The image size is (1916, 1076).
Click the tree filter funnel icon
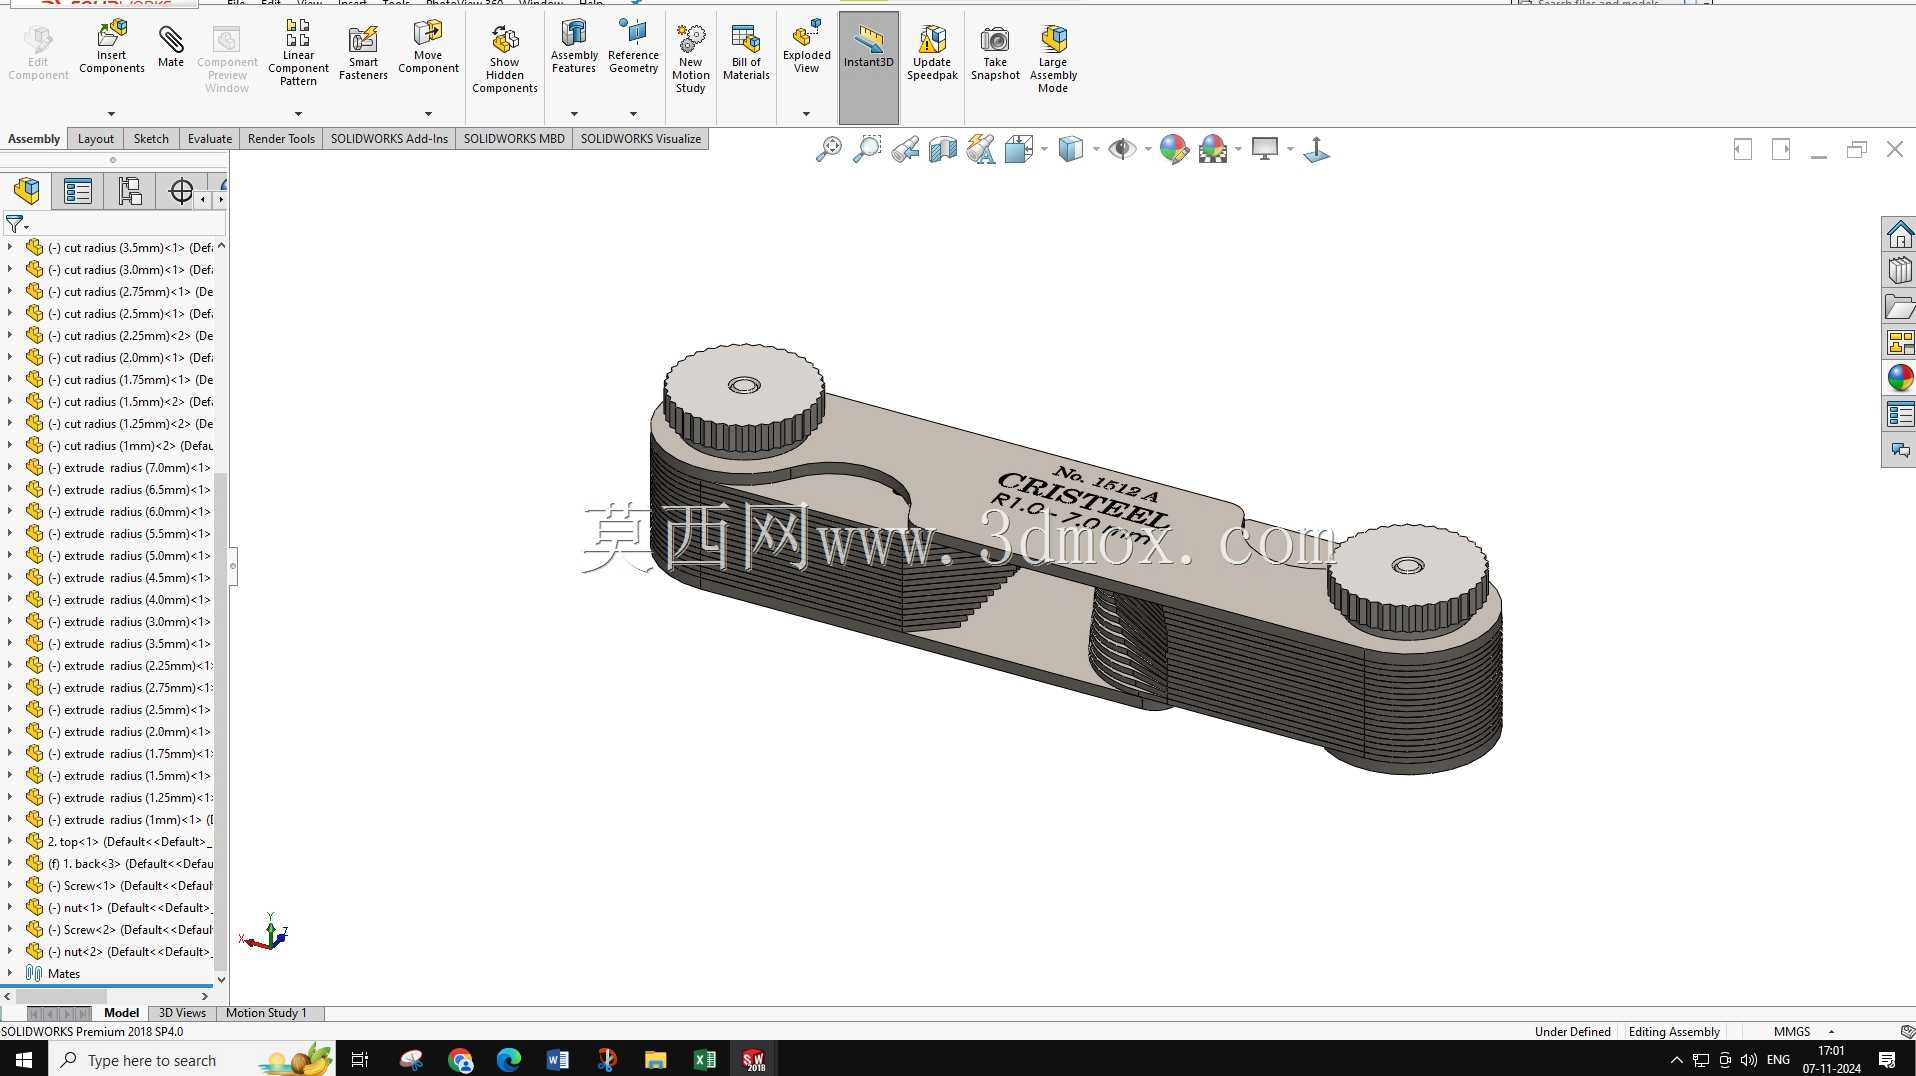[x=15, y=224]
